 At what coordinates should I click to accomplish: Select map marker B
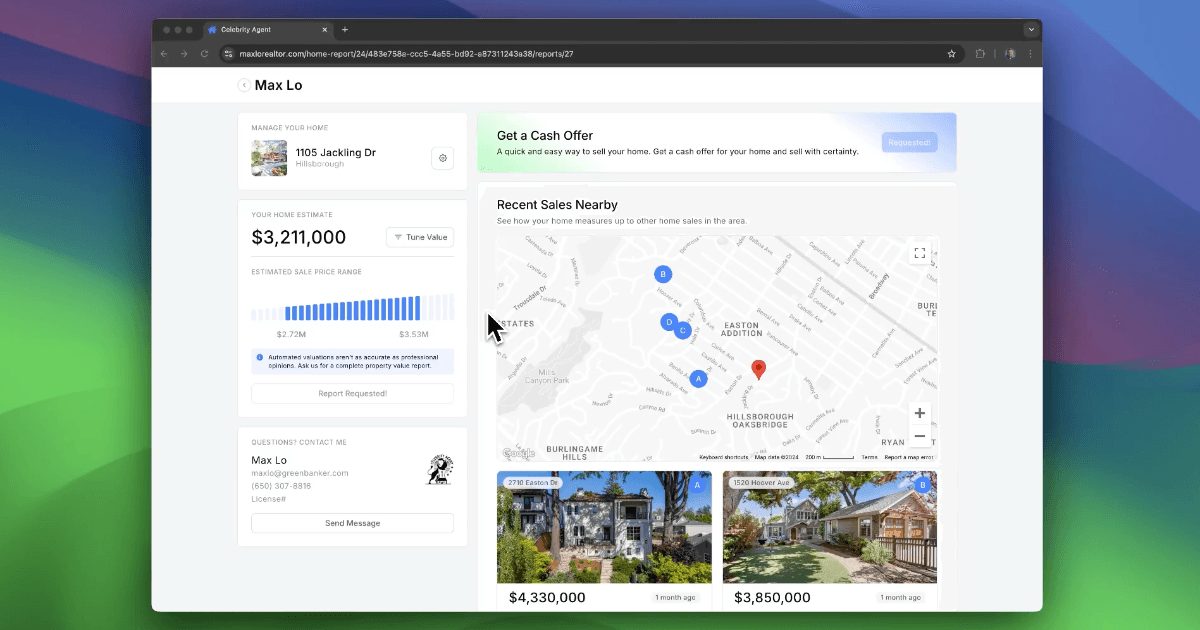662,273
